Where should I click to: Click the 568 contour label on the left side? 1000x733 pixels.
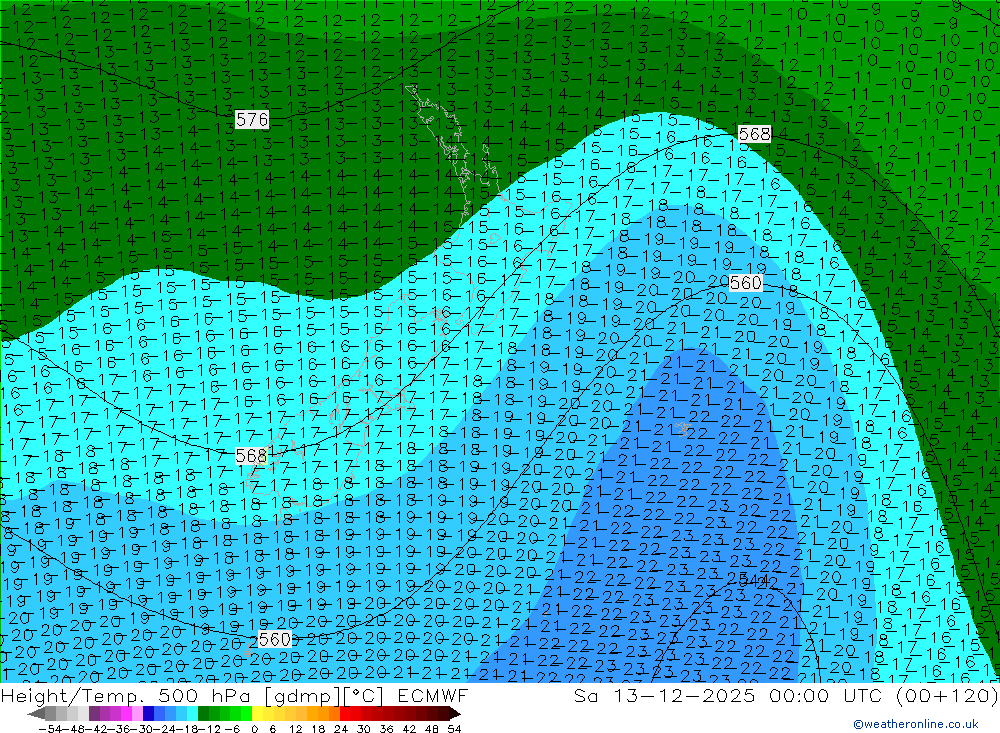pyautogui.click(x=252, y=456)
